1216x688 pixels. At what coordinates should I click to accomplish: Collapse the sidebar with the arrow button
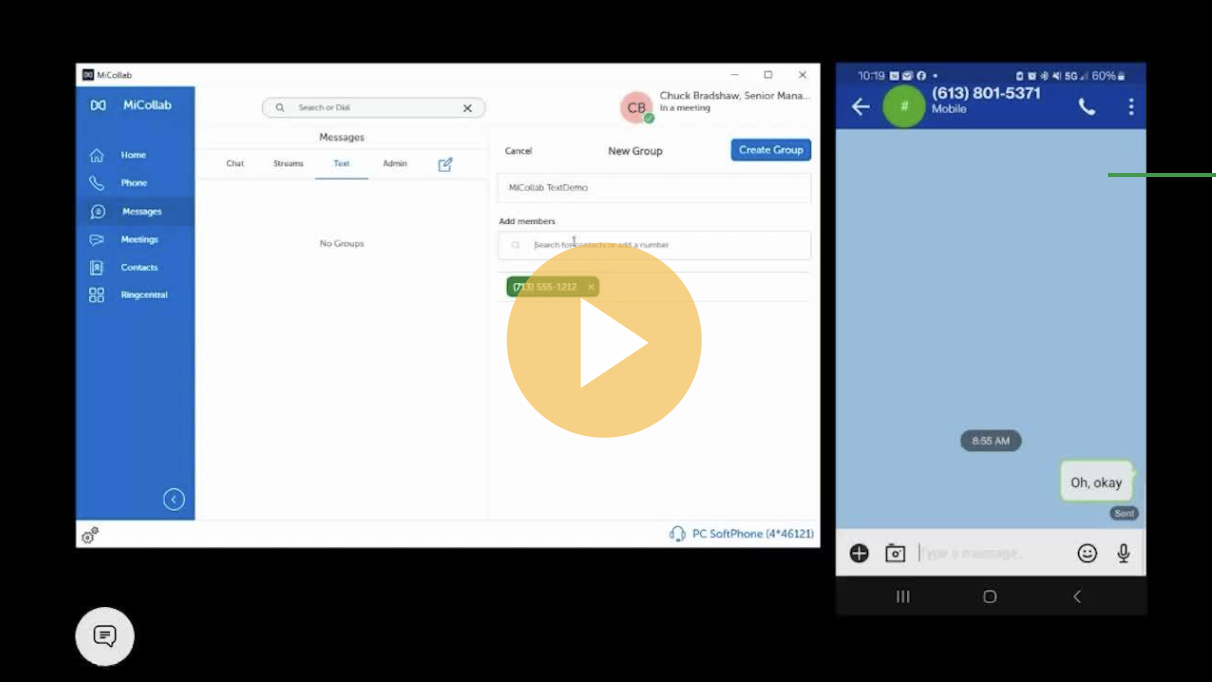(174, 500)
